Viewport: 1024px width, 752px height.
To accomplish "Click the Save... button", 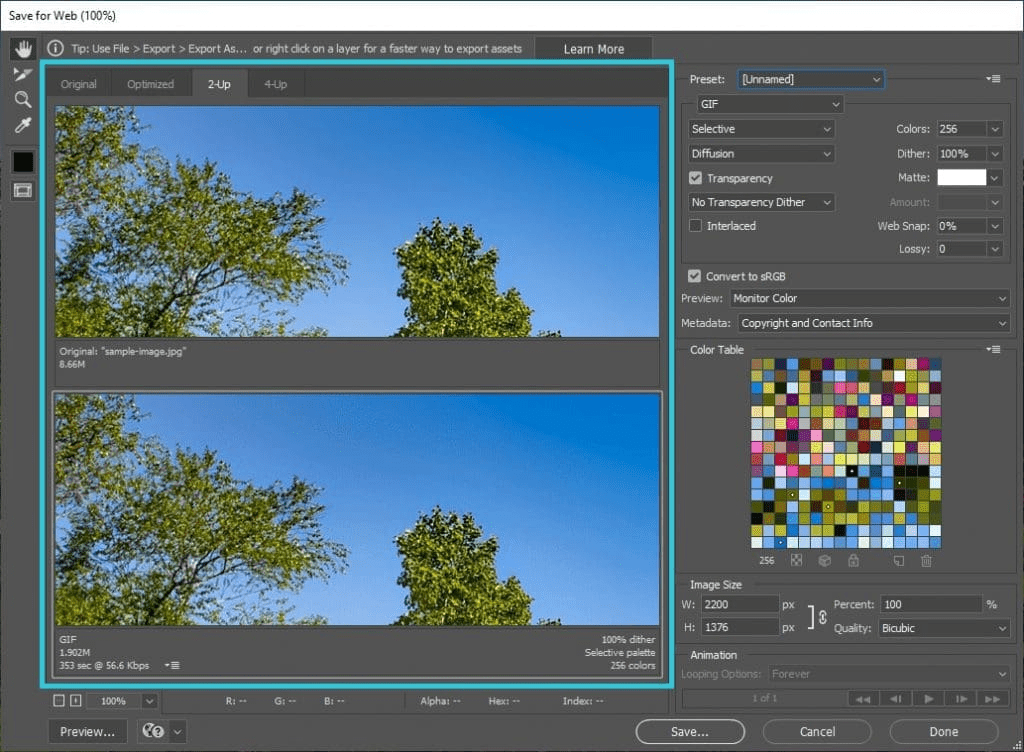I will [x=690, y=731].
